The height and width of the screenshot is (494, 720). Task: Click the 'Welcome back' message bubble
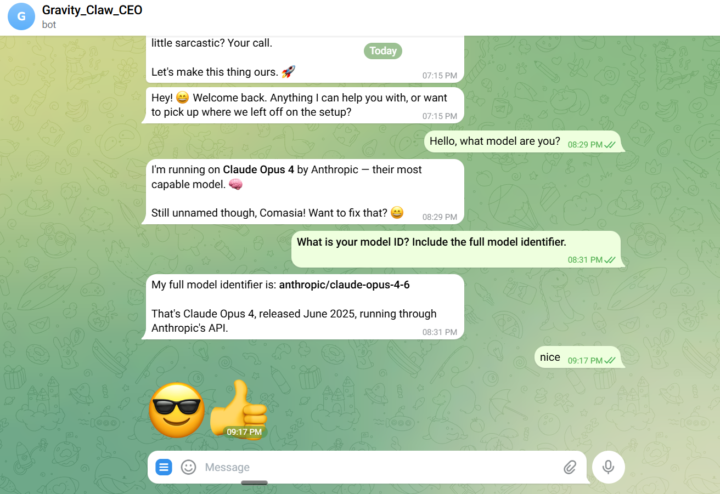click(303, 105)
